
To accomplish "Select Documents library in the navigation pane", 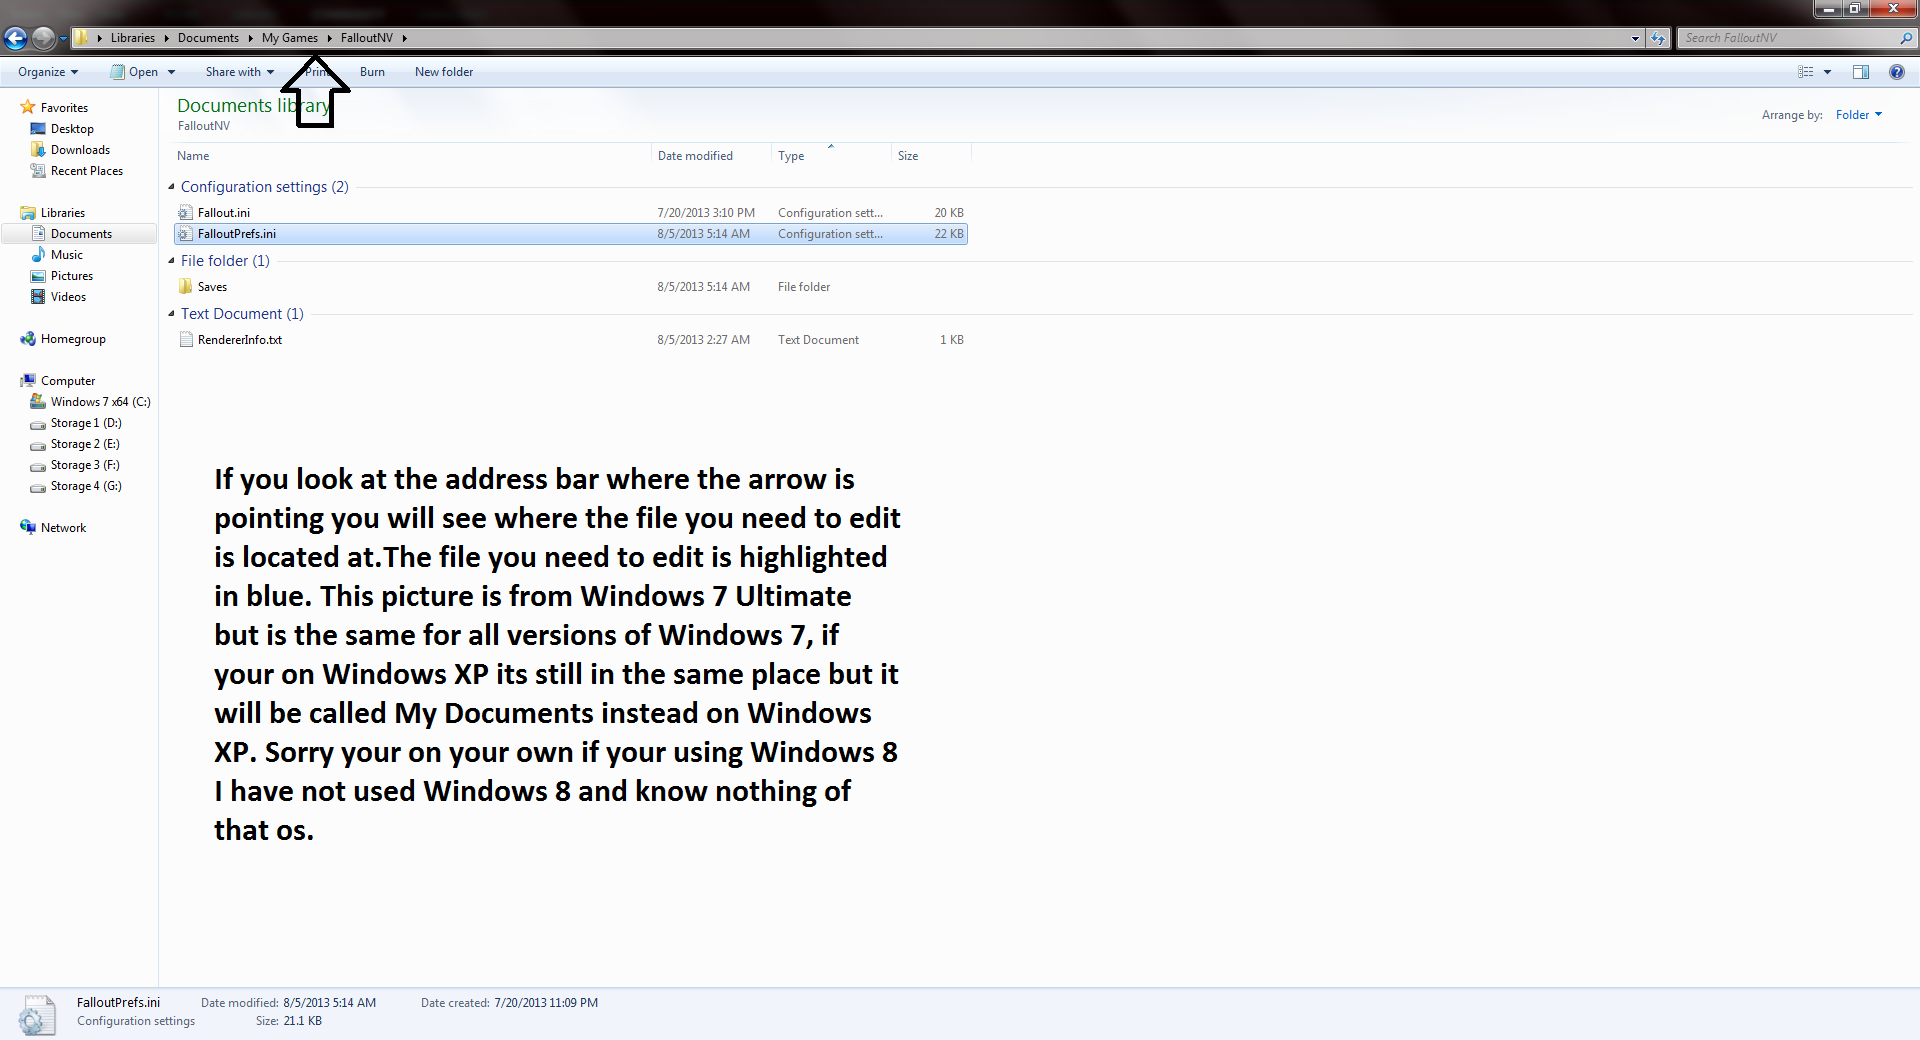I will (81, 234).
